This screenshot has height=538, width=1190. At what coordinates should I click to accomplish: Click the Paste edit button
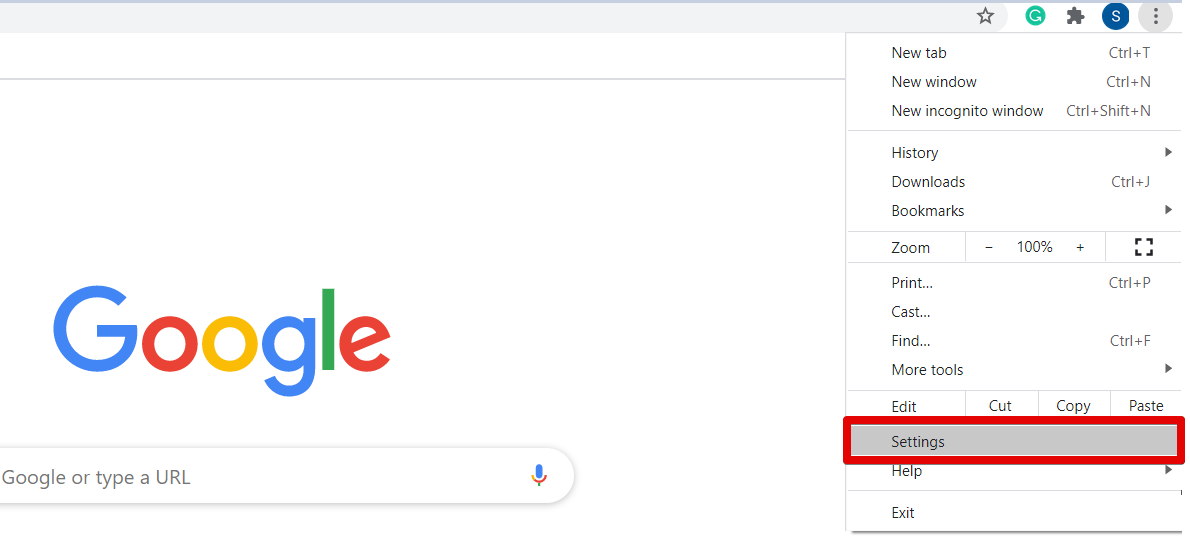click(x=1146, y=406)
